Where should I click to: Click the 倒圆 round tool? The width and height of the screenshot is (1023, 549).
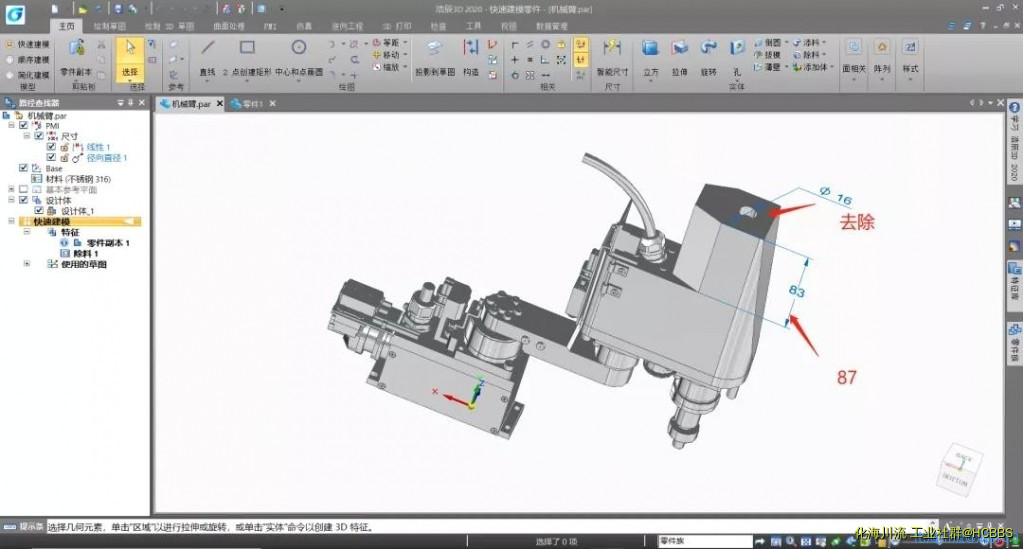tap(768, 43)
